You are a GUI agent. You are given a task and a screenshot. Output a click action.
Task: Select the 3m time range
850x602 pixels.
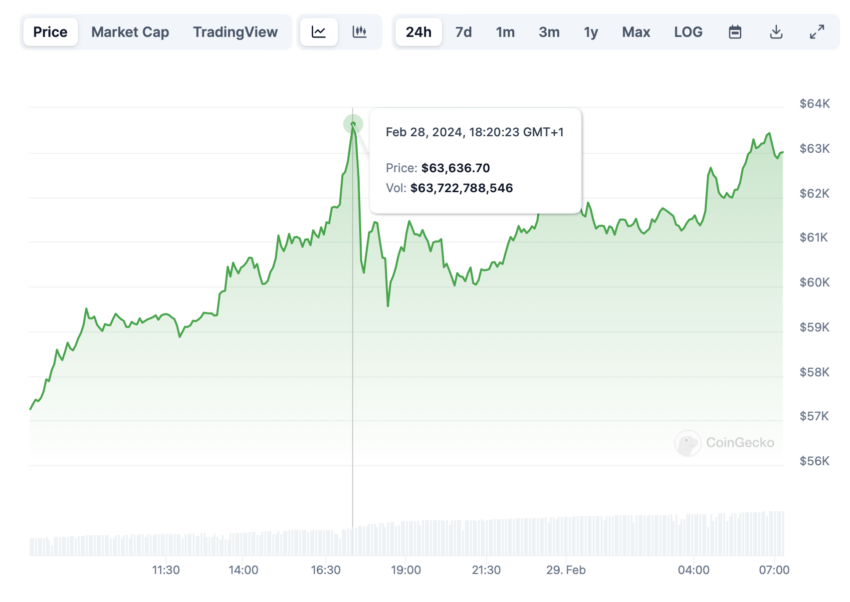click(549, 32)
